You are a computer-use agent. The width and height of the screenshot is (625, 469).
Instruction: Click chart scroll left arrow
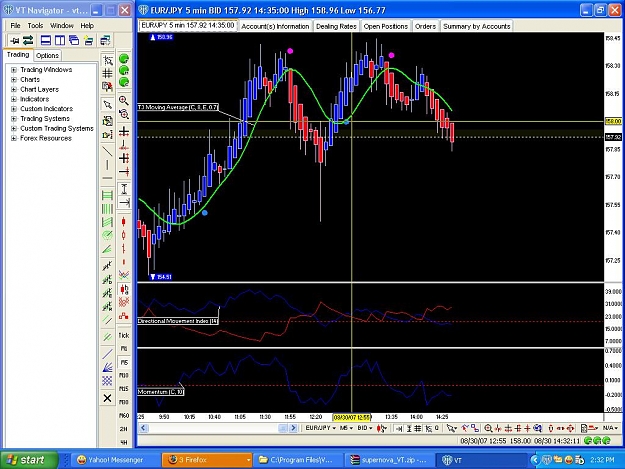tap(143, 428)
